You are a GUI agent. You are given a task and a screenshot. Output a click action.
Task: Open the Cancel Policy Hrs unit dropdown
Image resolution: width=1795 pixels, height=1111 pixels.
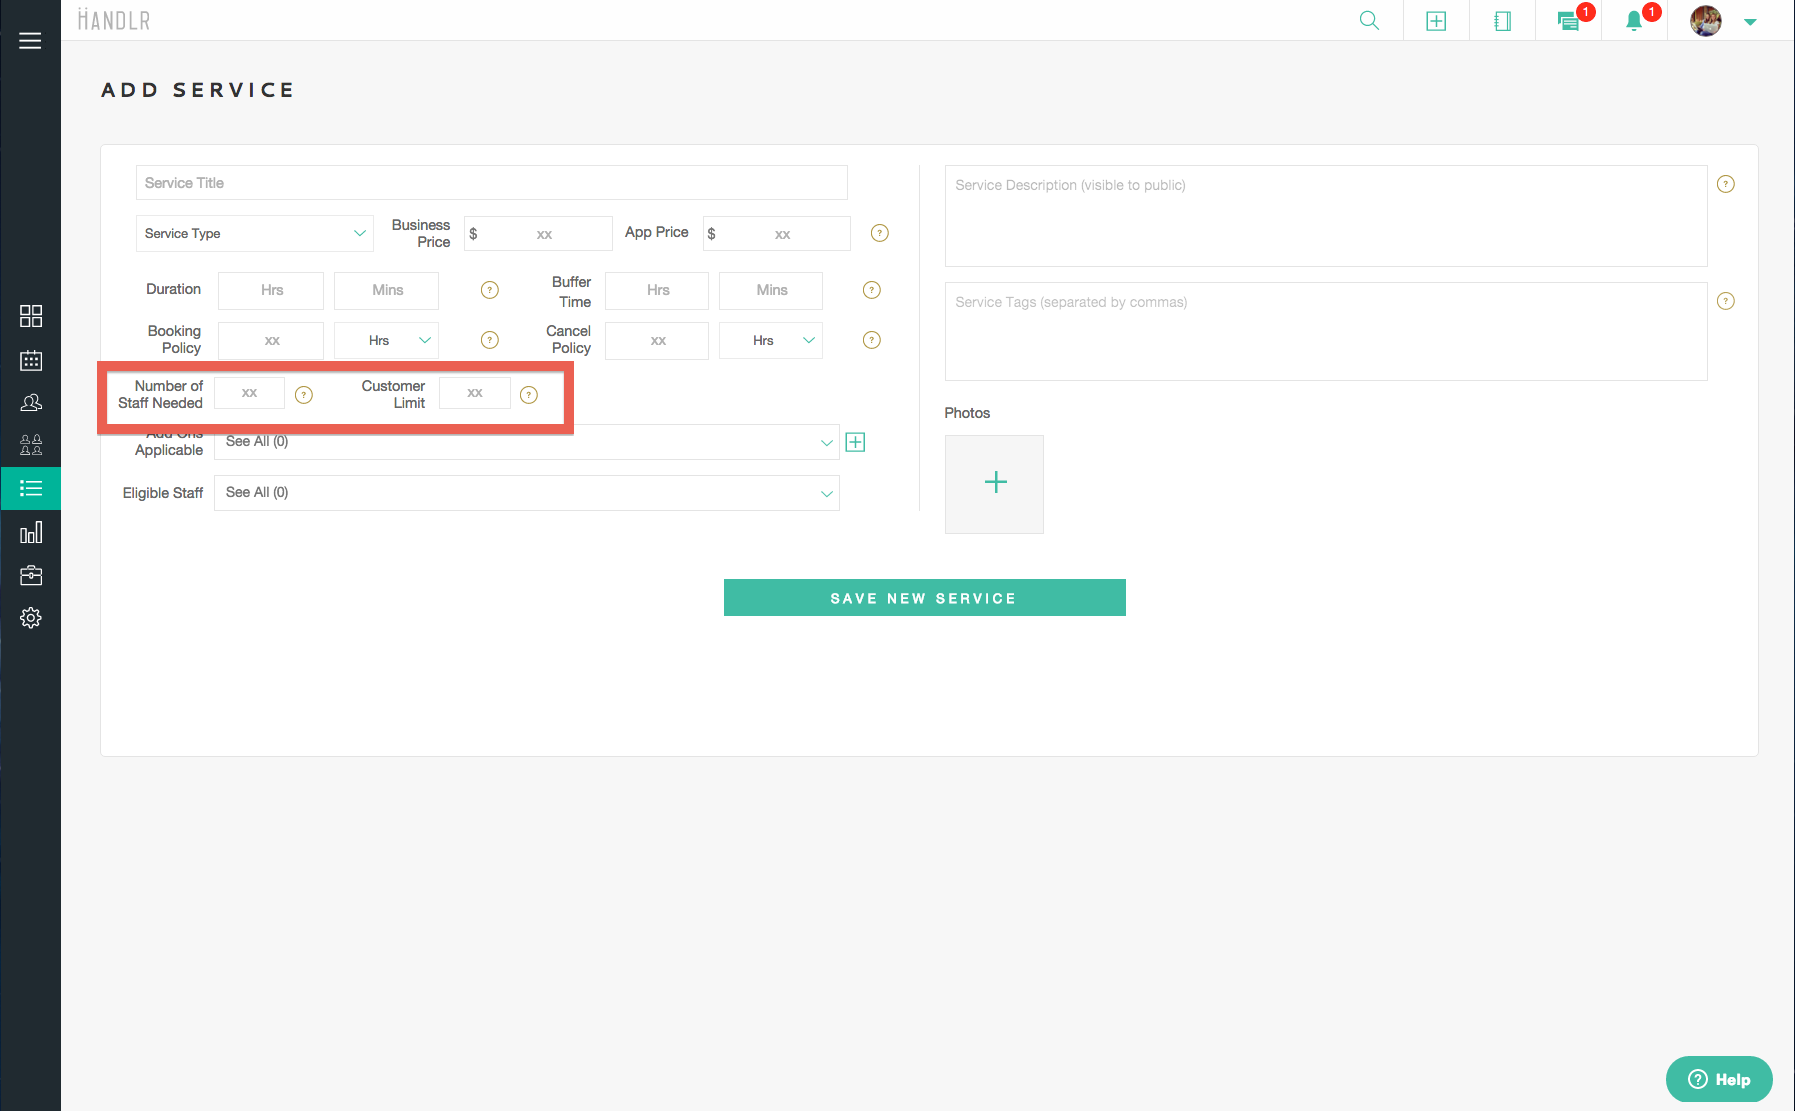pos(771,341)
